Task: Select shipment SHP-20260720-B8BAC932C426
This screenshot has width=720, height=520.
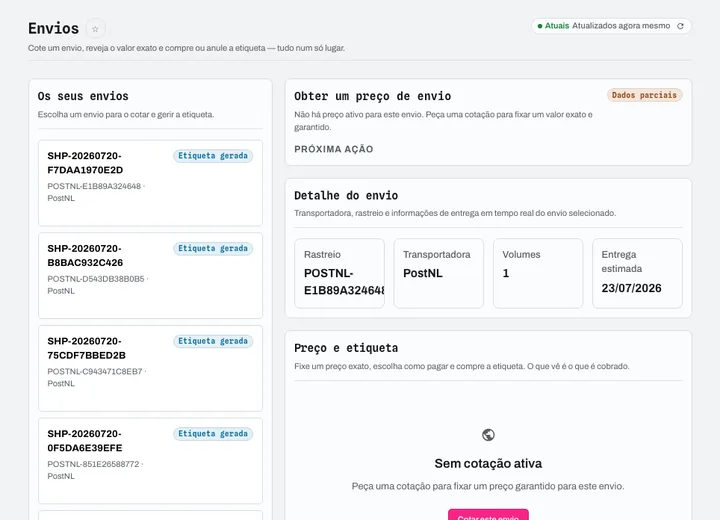Action: [150, 276]
